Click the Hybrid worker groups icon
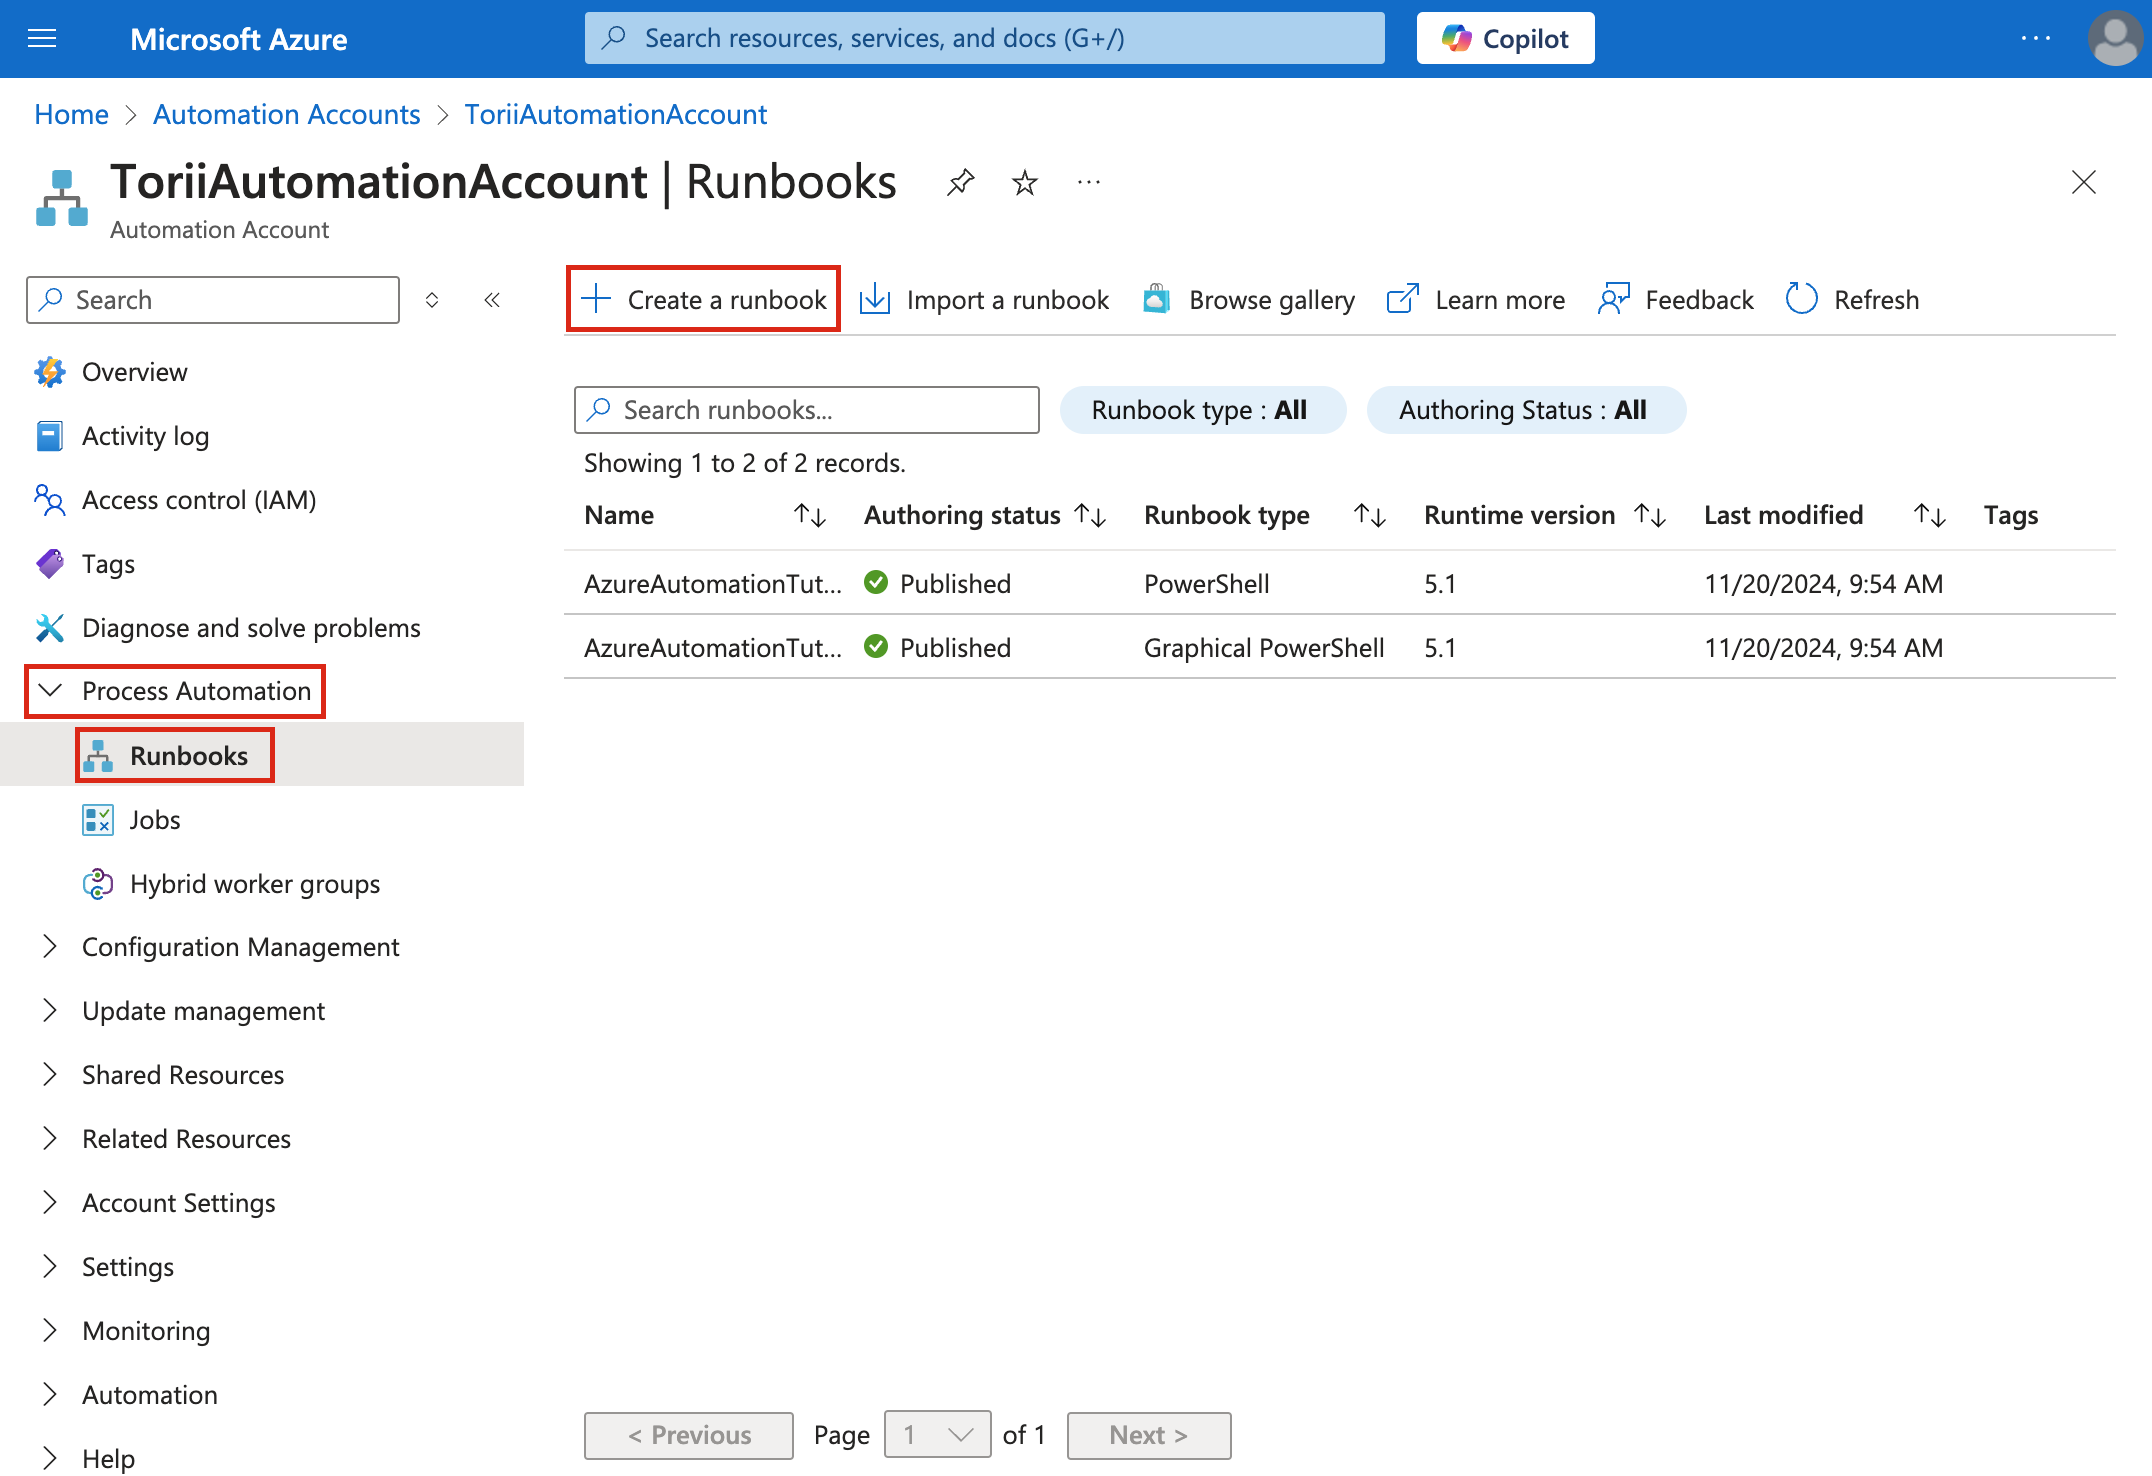 tap(98, 884)
